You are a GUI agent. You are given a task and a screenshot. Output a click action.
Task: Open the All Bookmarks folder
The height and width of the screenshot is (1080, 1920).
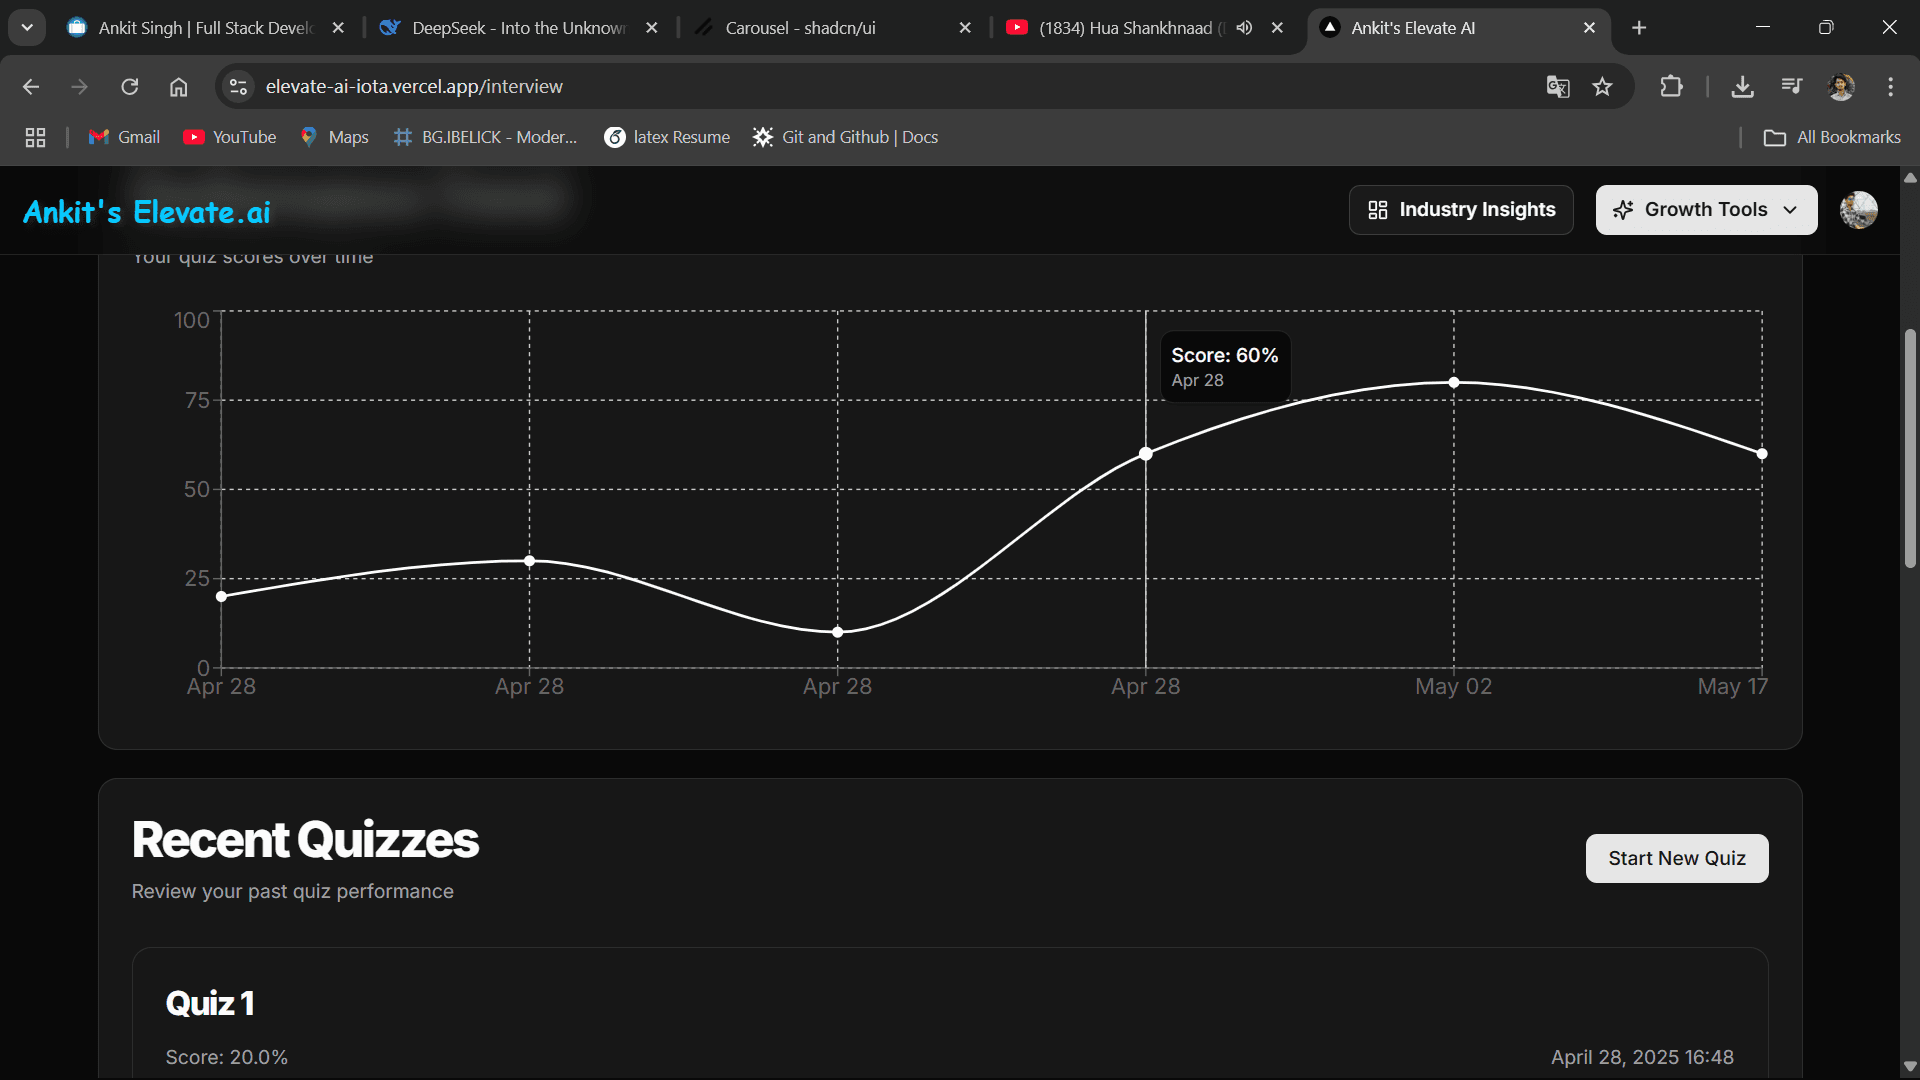(x=1832, y=138)
